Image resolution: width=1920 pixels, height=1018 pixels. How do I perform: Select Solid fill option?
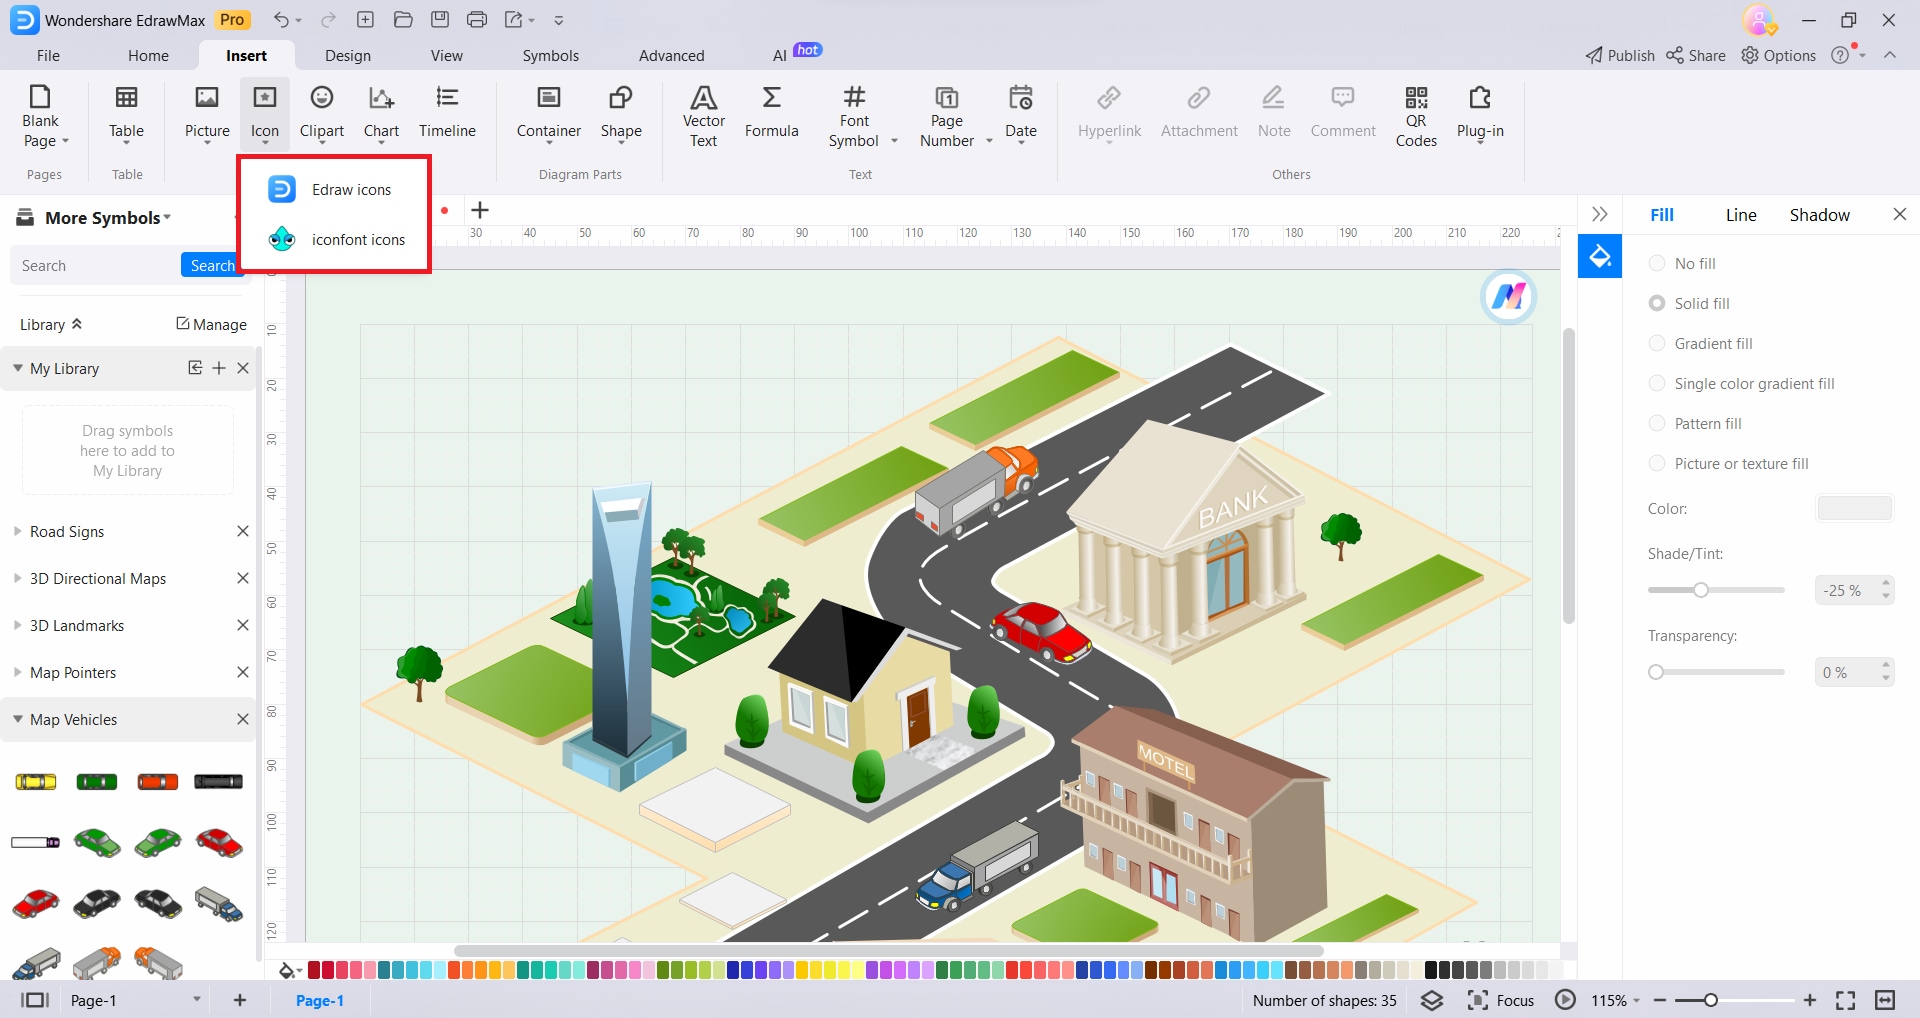pyautogui.click(x=1689, y=303)
